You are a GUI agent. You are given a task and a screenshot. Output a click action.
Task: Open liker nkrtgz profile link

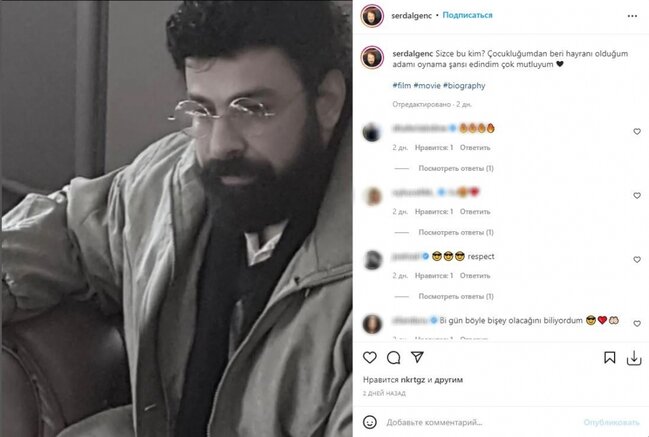[x=413, y=380]
